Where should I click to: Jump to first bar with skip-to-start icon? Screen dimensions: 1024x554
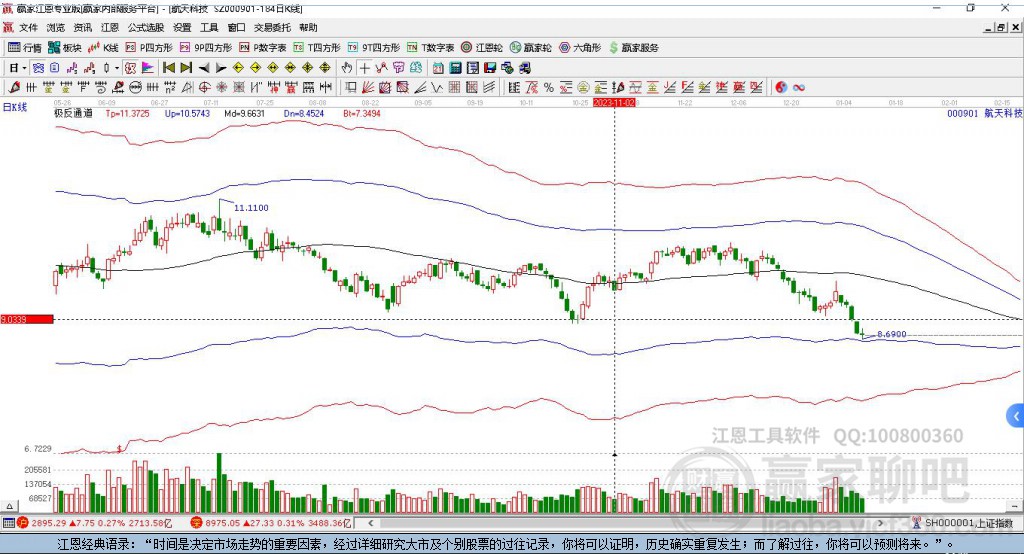pyautogui.click(x=168, y=68)
